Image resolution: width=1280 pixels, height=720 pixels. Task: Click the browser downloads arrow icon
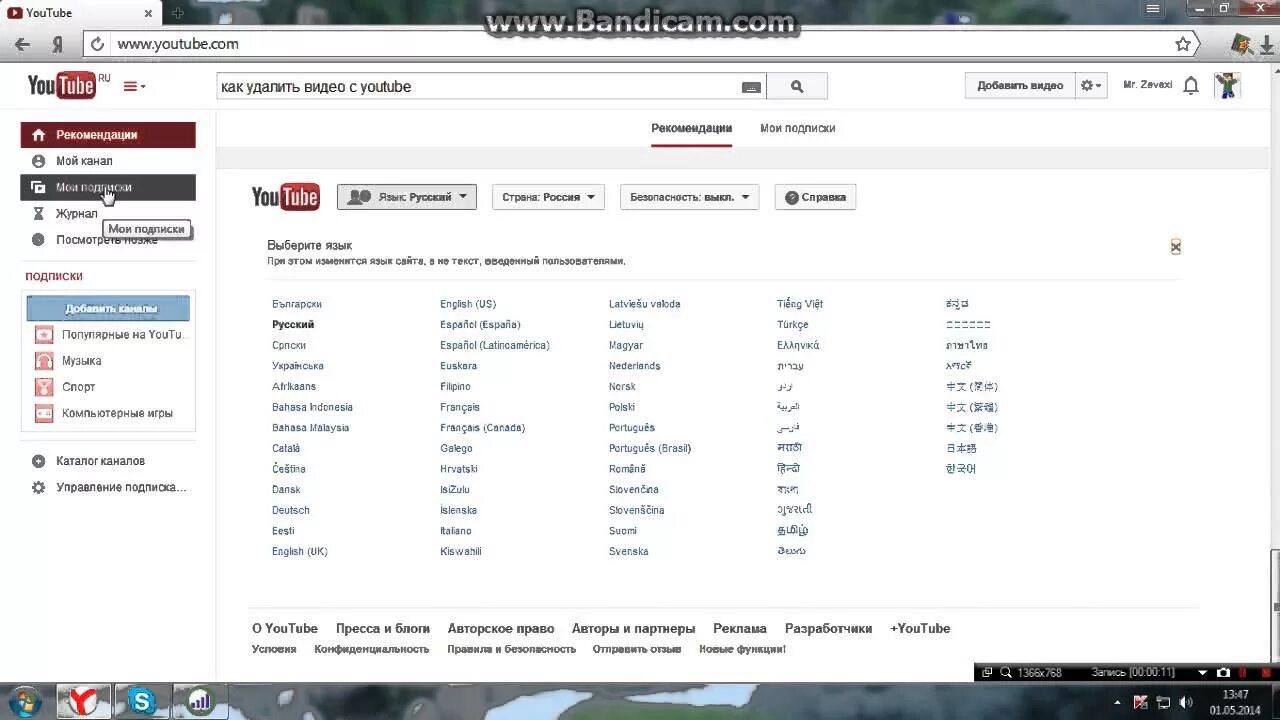1266,46
